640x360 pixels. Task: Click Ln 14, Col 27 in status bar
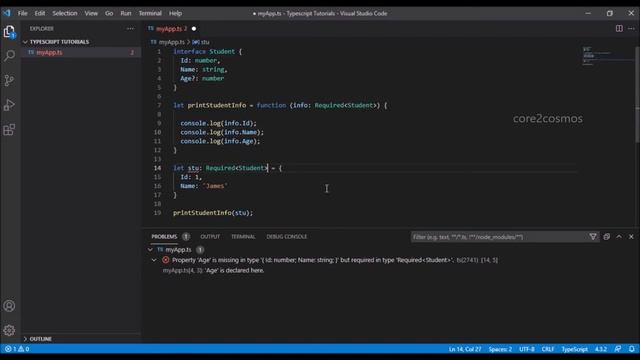tap(465, 349)
